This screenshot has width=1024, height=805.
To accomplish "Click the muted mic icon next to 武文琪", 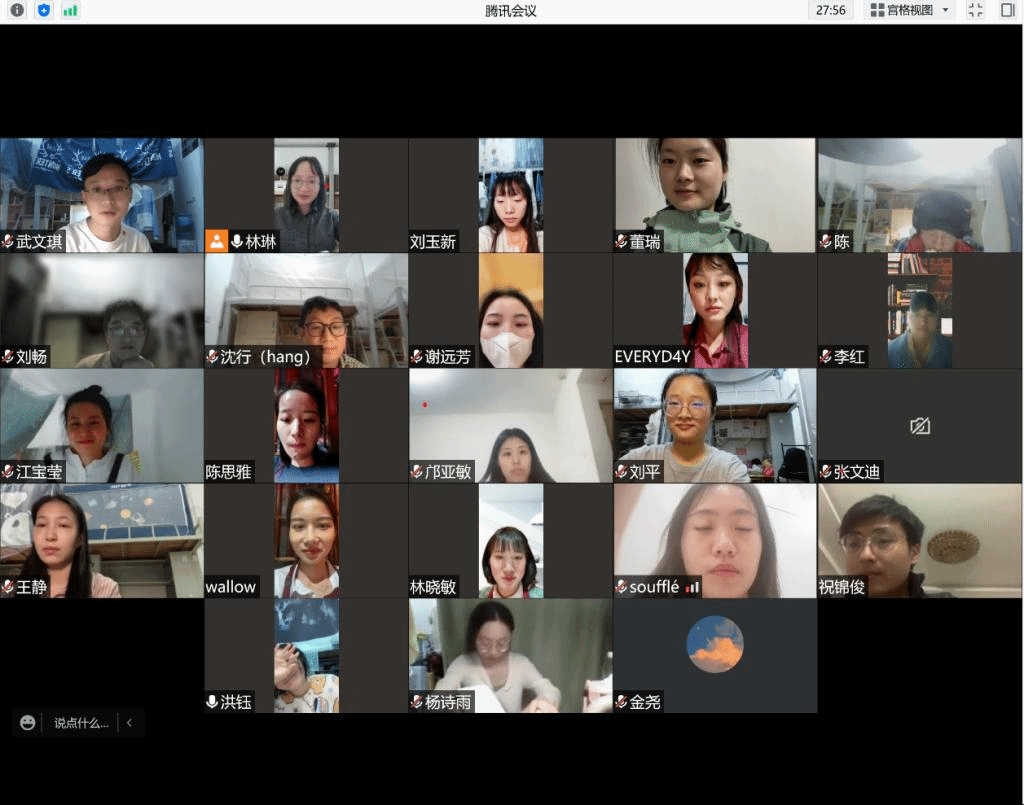I will click(x=8, y=242).
